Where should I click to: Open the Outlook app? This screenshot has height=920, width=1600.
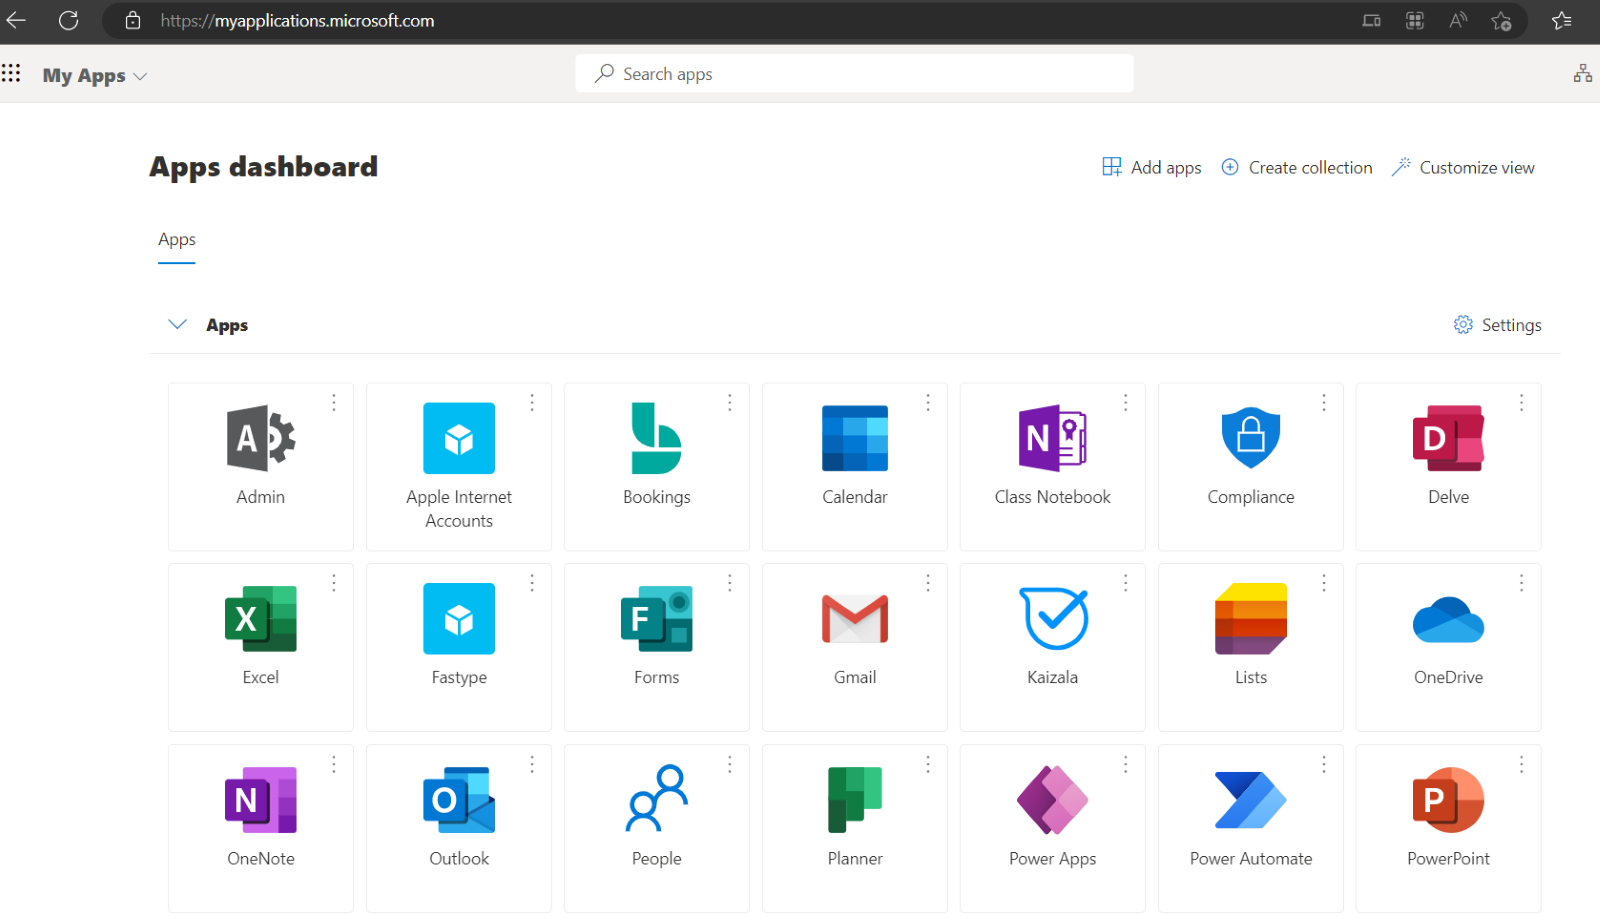[459, 800]
